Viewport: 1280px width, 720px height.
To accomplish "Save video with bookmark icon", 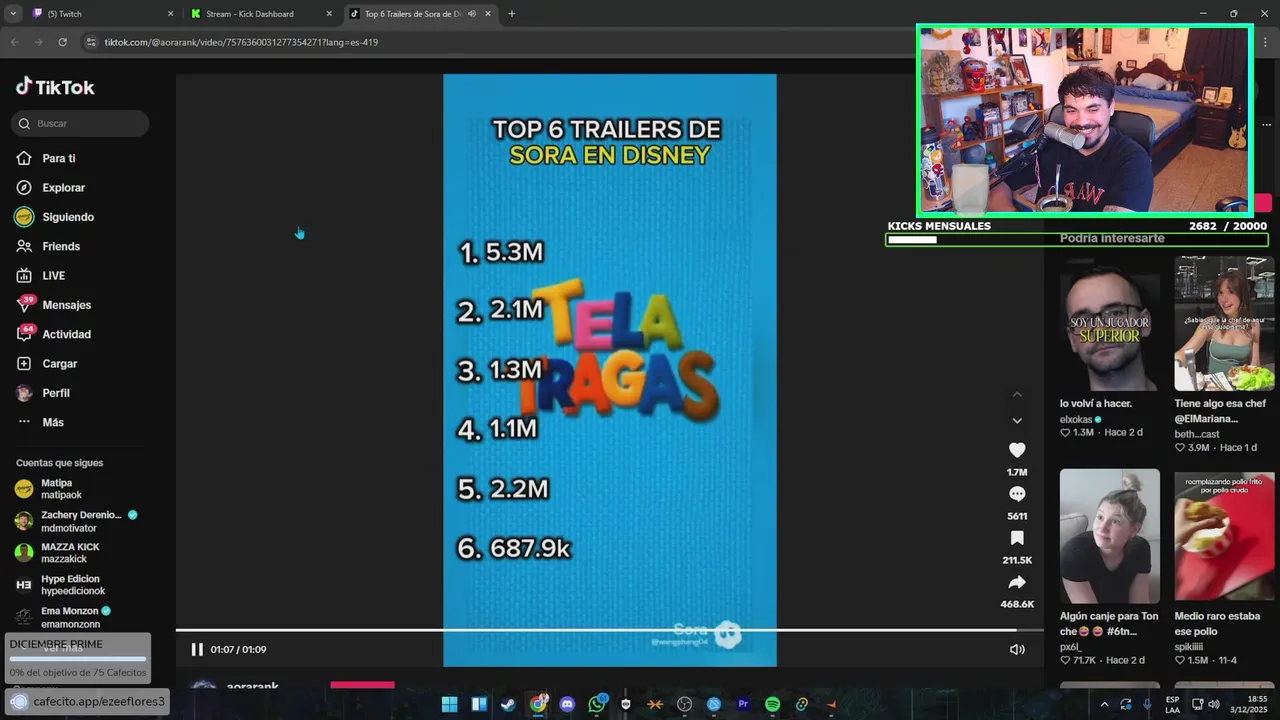I will pyautogui.click(x=1017, y=538).
